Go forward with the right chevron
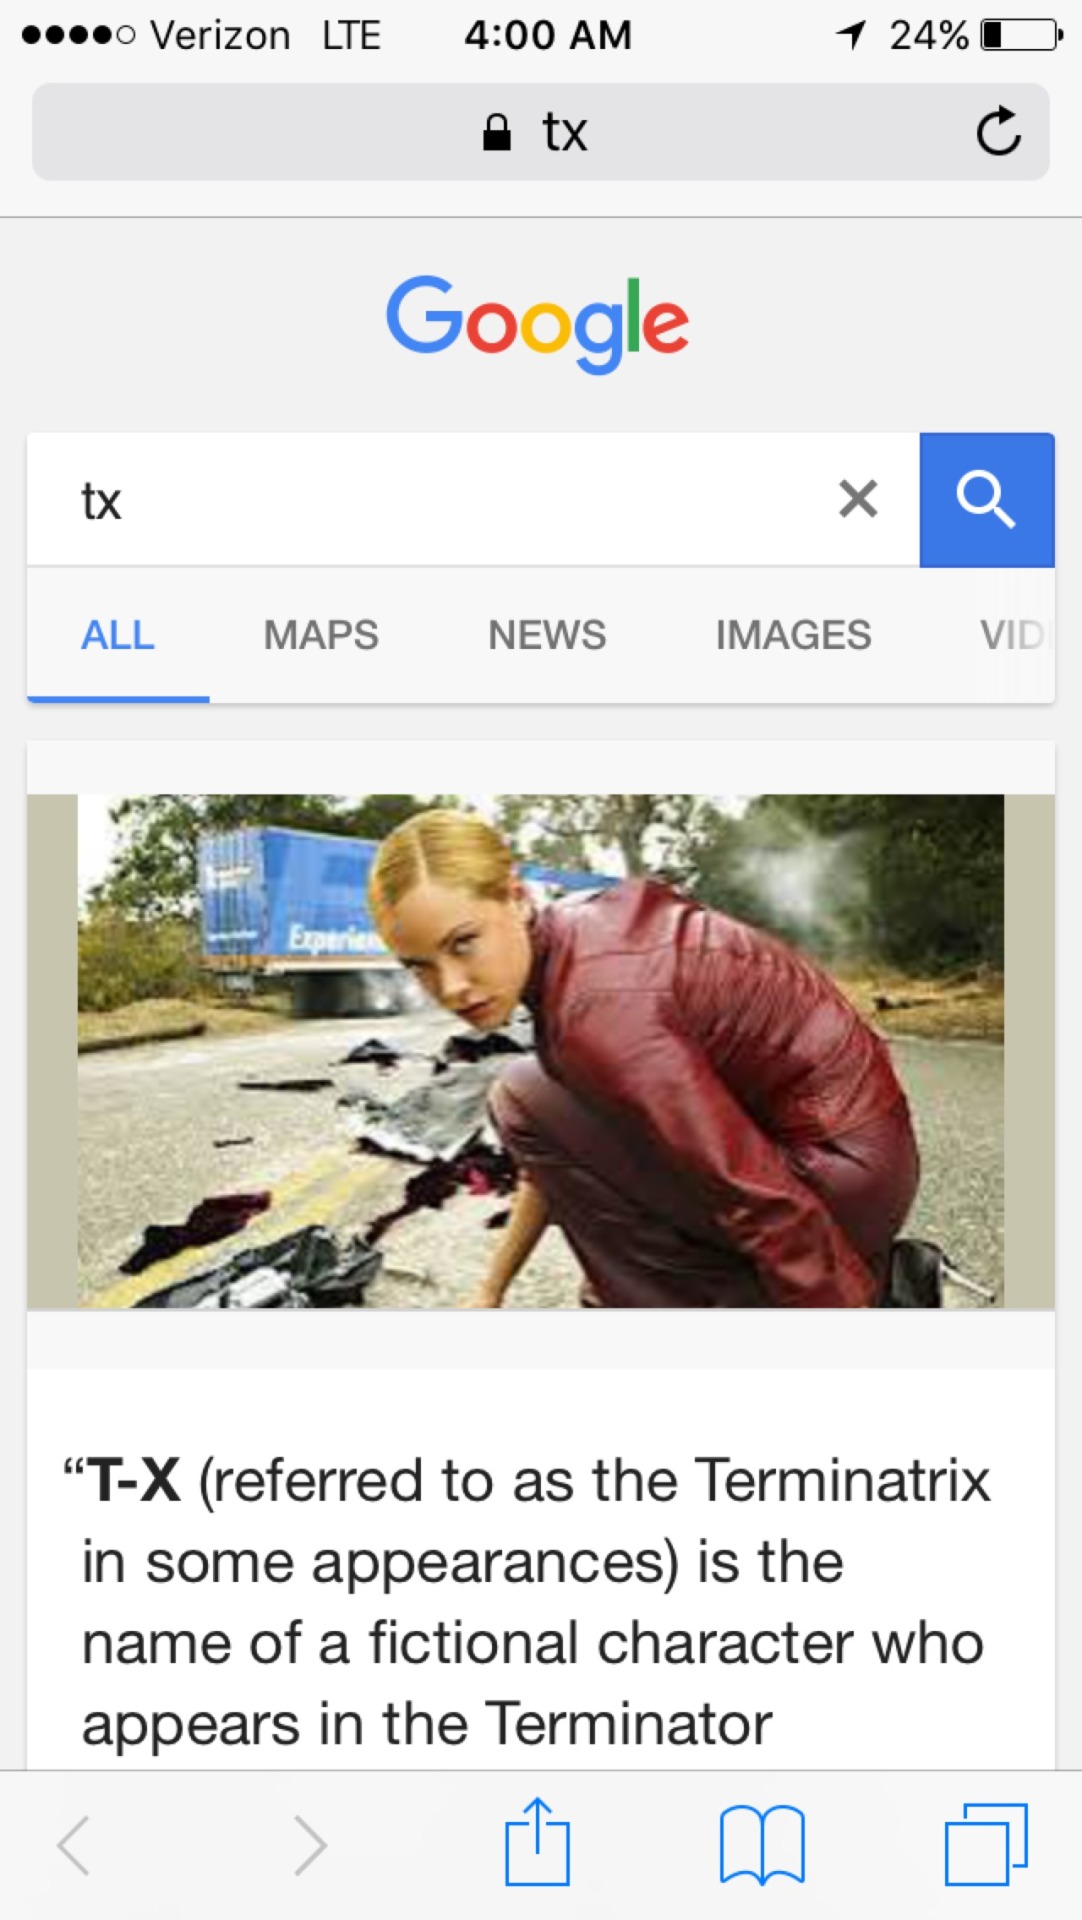This screenshot has width=1082, height=1920. (311, 1845)
